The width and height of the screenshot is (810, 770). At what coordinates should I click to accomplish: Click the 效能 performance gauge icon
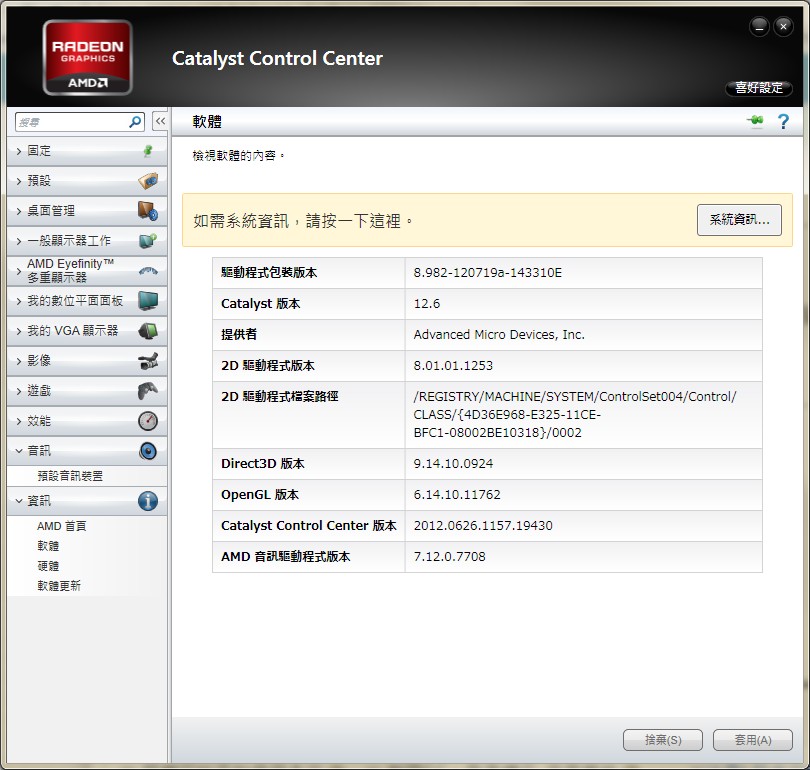coord(148,421)
